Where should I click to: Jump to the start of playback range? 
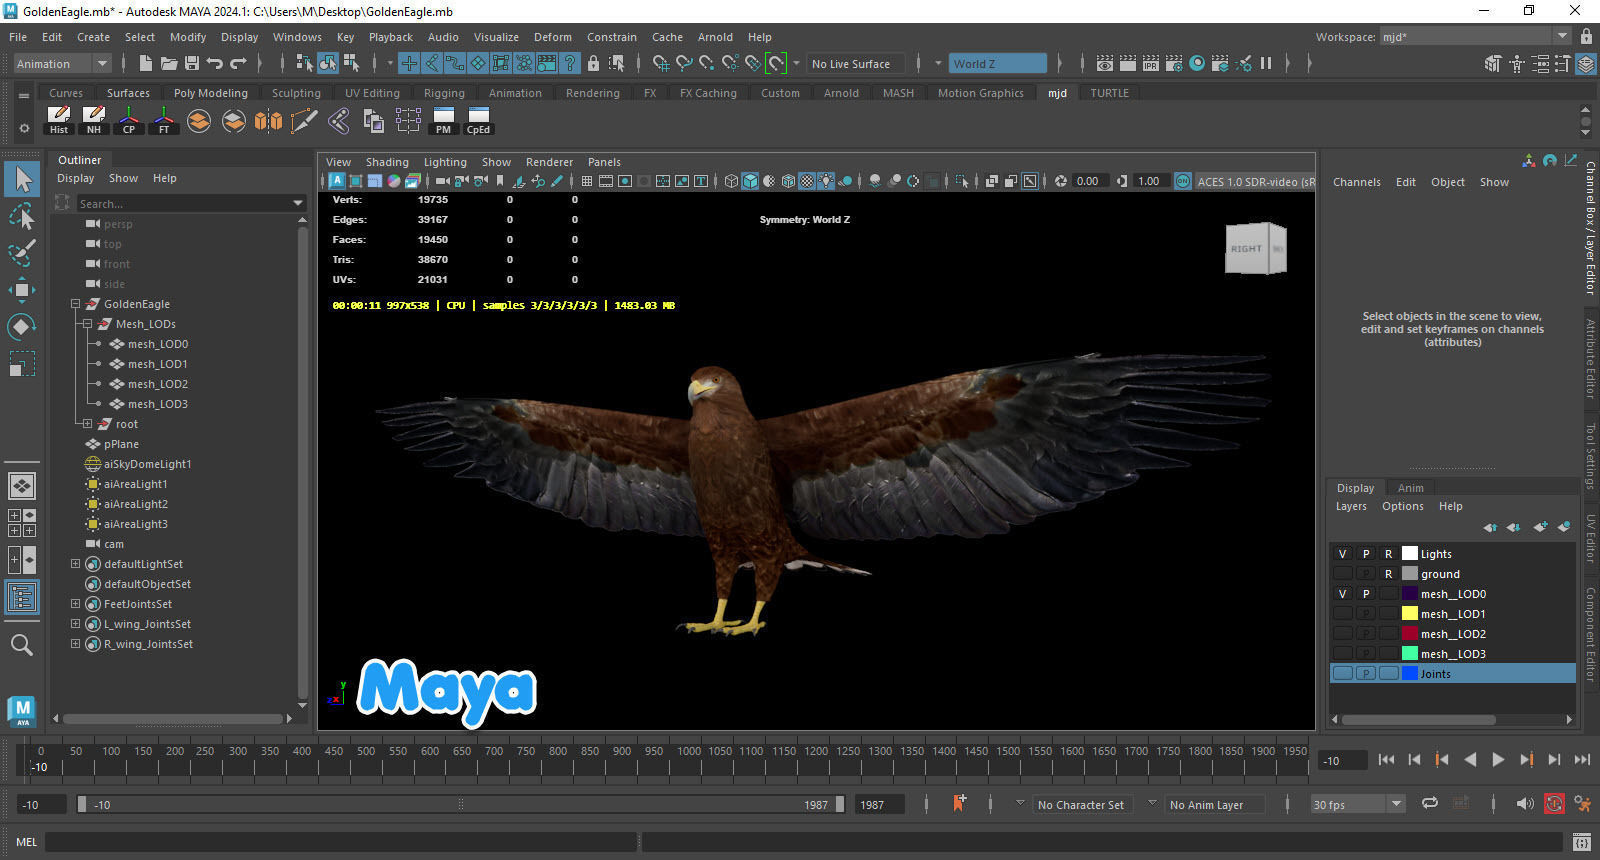click(x=1386, y=760)
